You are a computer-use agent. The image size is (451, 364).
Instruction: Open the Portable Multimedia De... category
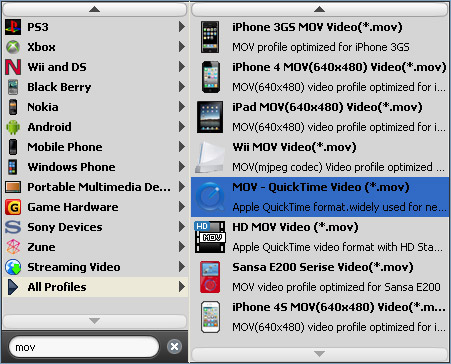(x=95, y=187)
